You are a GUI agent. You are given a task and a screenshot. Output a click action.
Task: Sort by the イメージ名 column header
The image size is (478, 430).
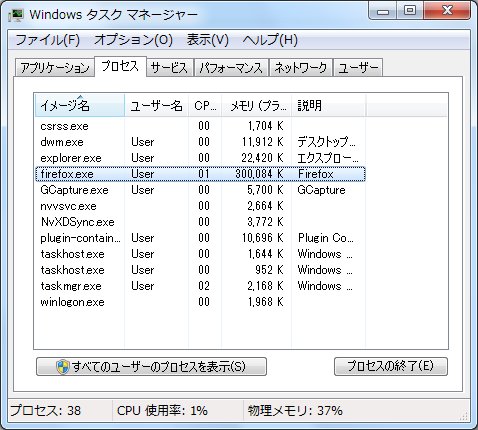80,106
